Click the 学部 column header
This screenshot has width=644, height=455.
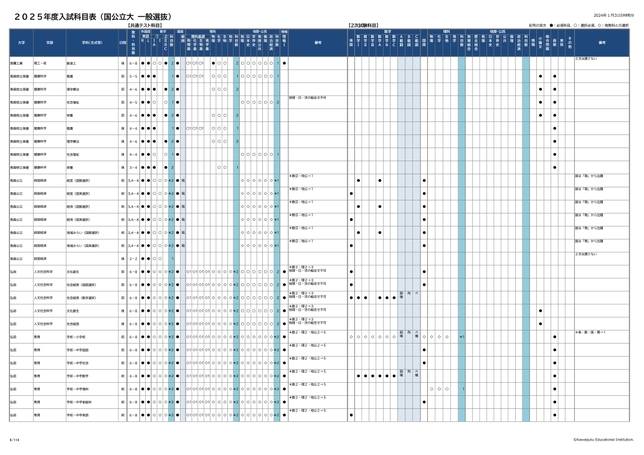coord(48,43)
